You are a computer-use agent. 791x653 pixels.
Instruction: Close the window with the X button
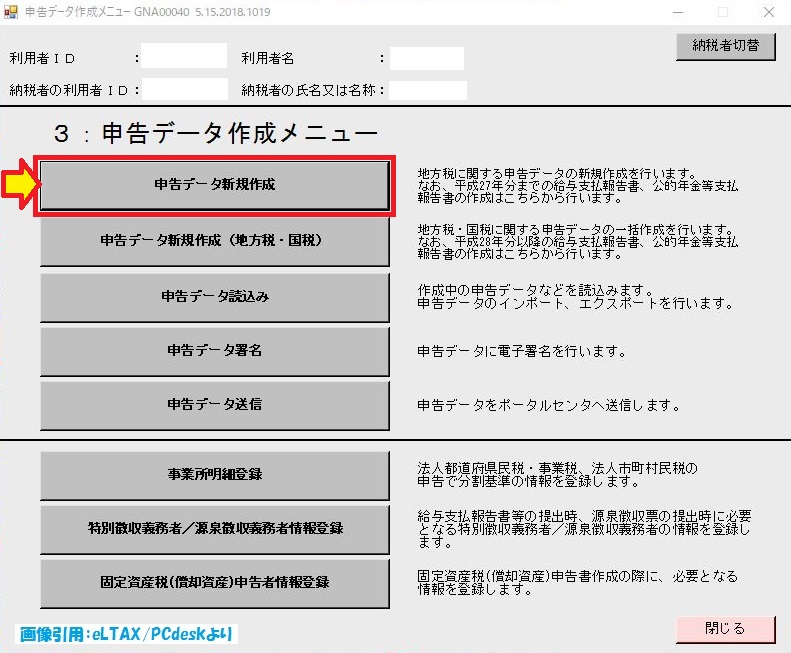pyautogui.click(x=769, y=12)
